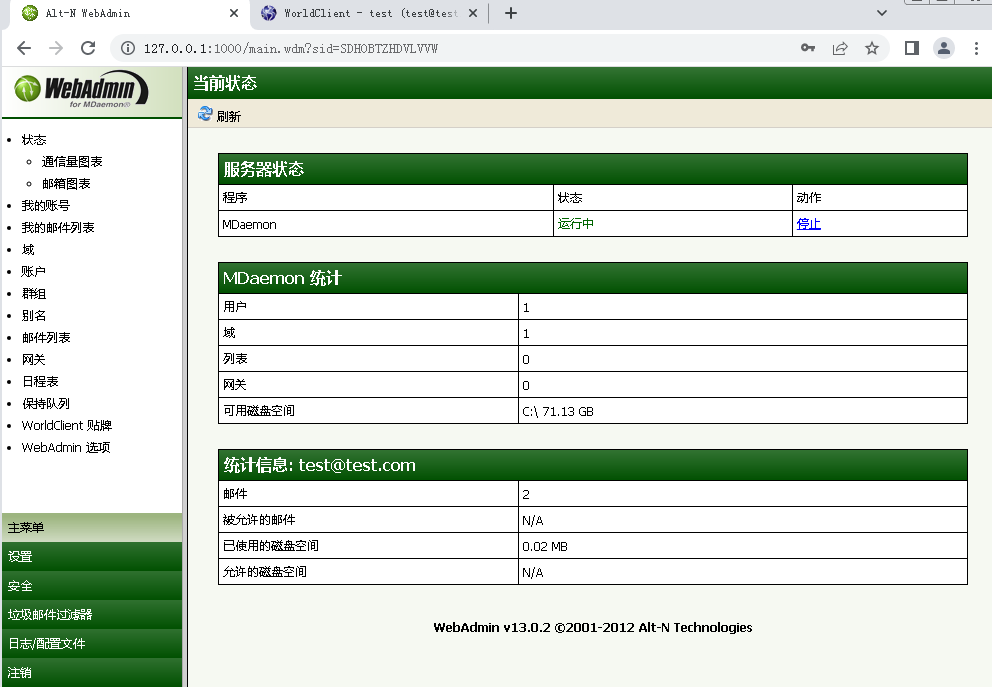
Task: Click the 运行中 status text
Action: pos(576,224)
